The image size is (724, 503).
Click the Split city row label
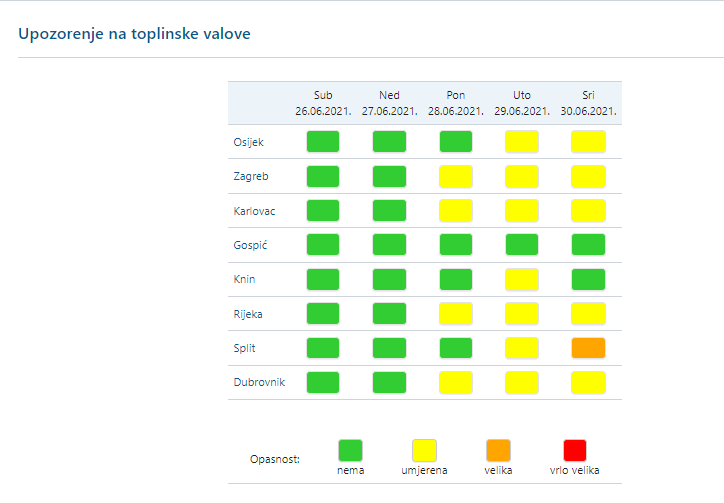[244, 348]
